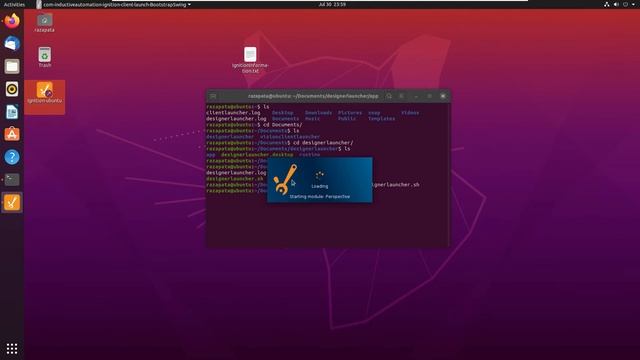Viewport: 640px width, 360px height.
Task: Open the terminal new tab button
Action: click(x=213, y=96)
